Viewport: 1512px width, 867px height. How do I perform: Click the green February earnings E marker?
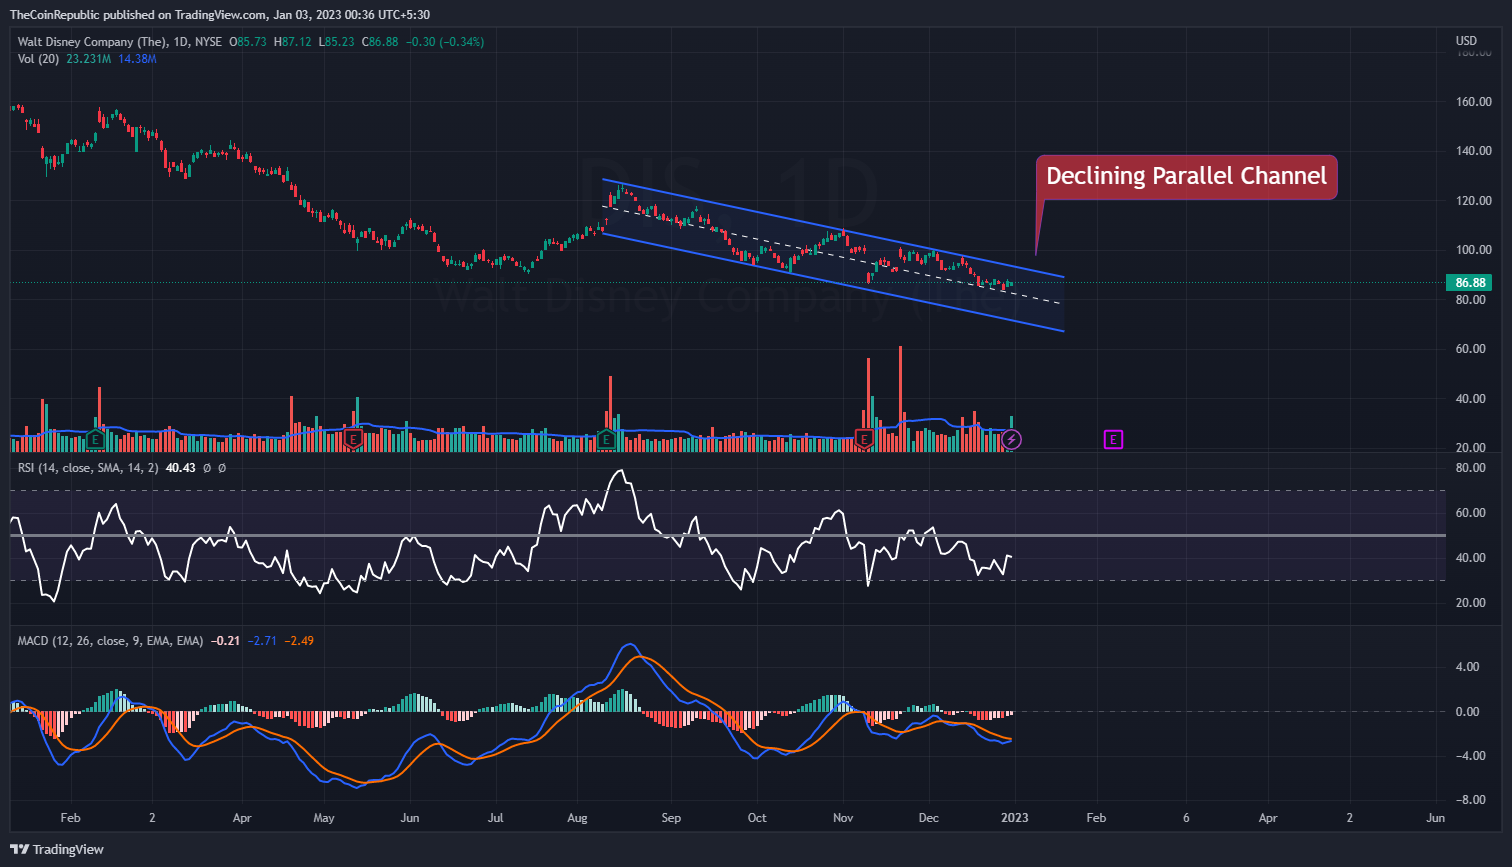tap(96, 439)
